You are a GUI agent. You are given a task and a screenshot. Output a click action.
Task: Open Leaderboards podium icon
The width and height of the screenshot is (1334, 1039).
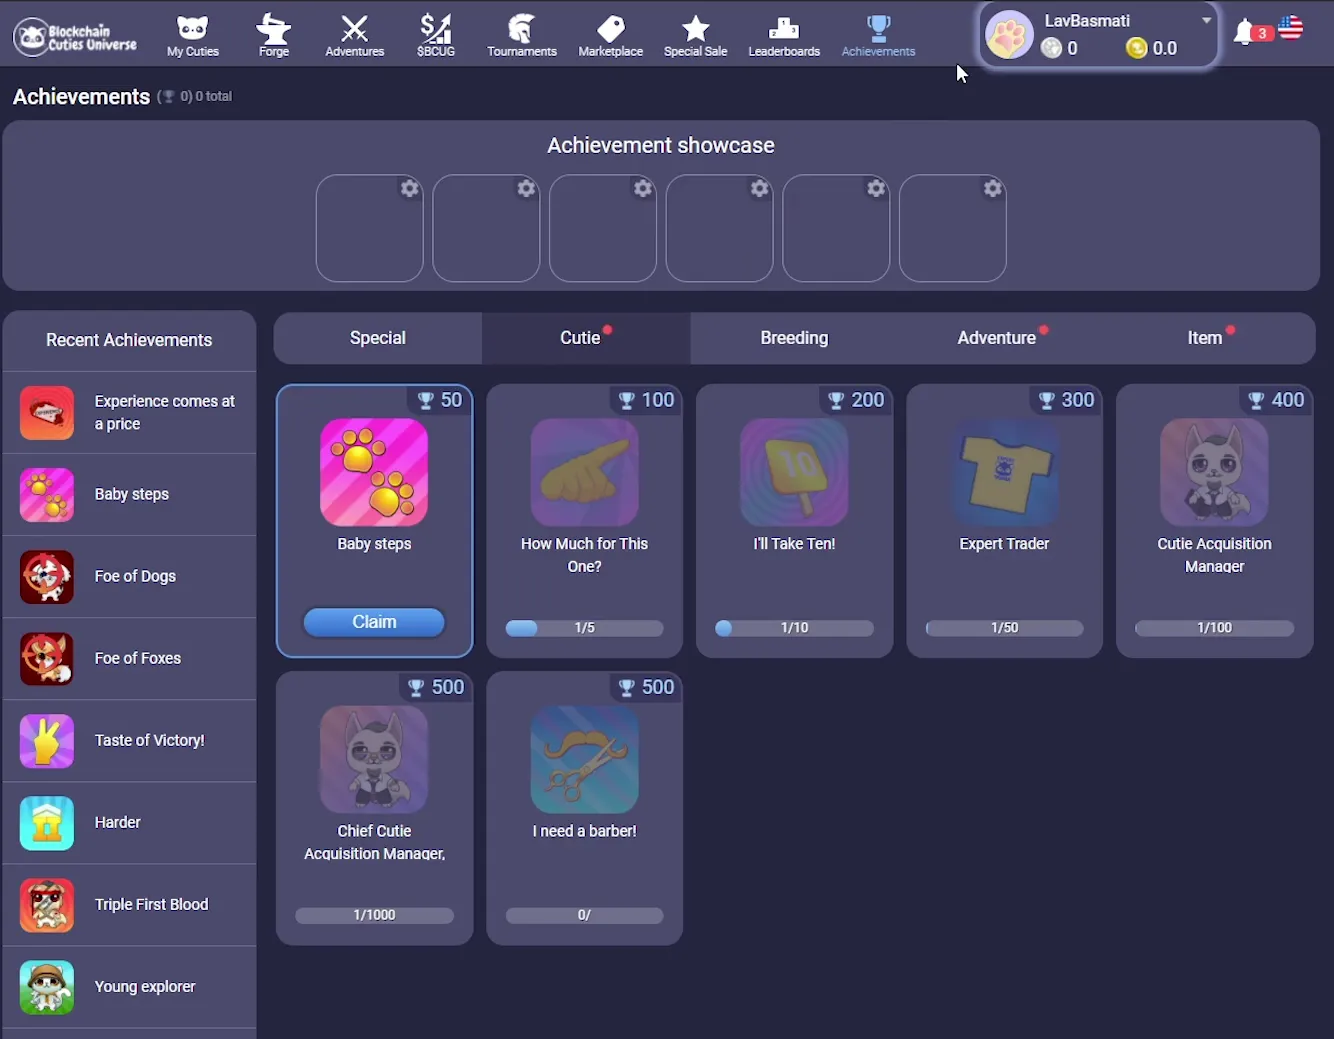784,36
